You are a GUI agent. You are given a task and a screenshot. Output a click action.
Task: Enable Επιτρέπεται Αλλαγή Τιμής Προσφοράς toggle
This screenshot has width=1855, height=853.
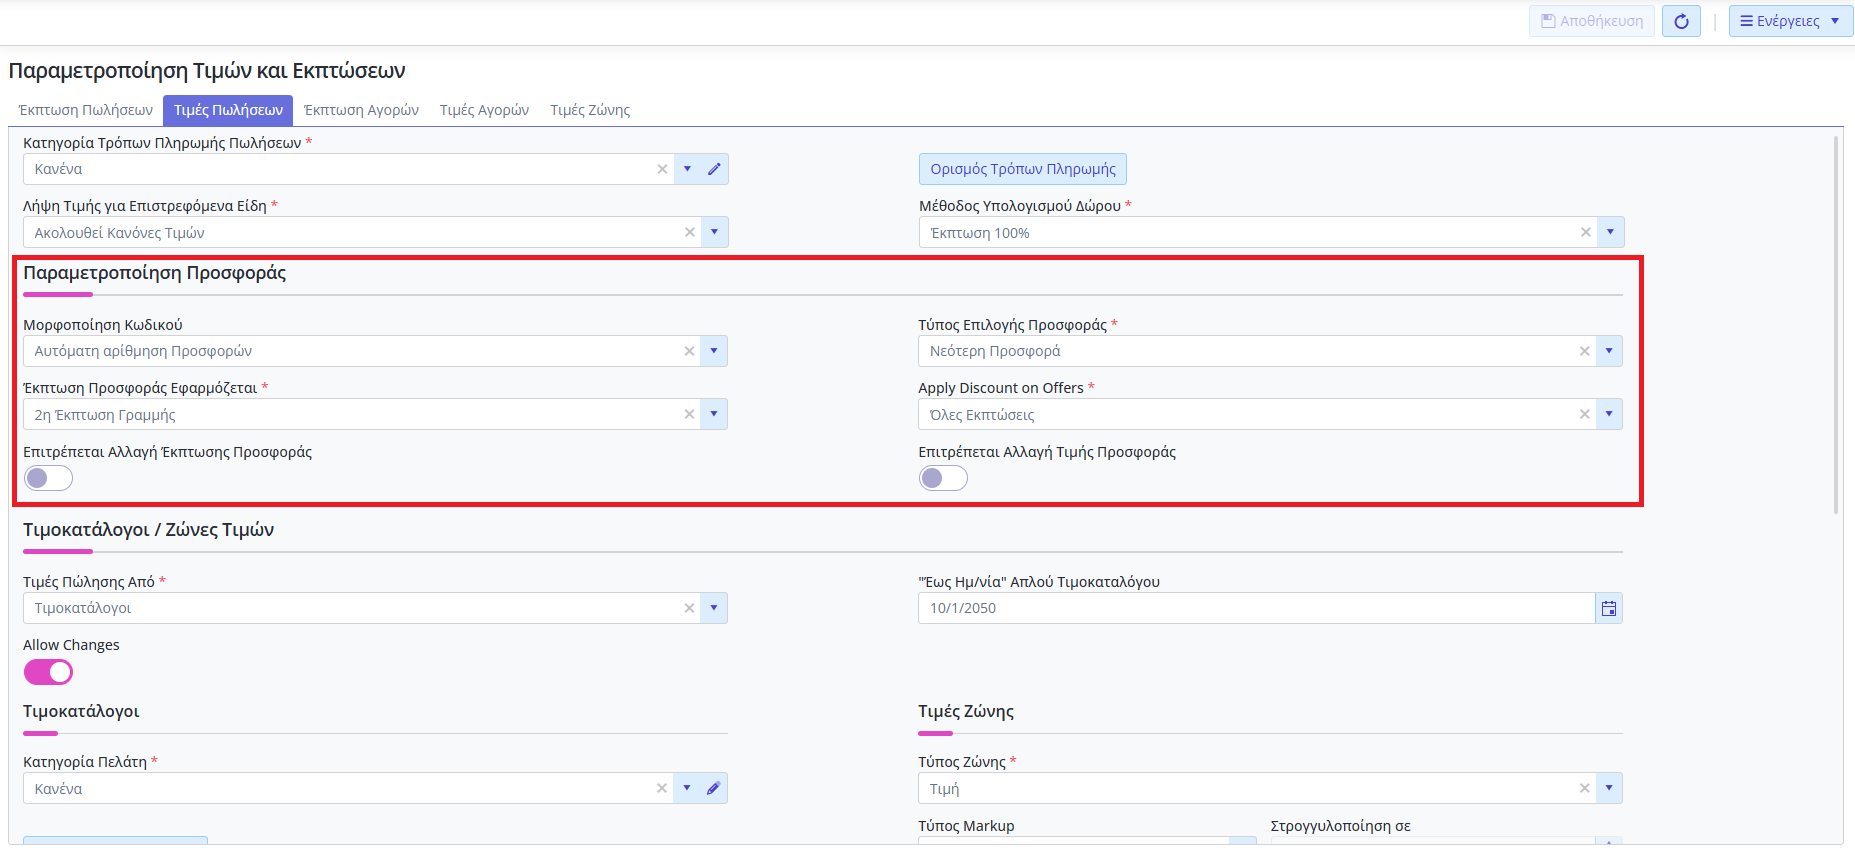coord(943,478)
